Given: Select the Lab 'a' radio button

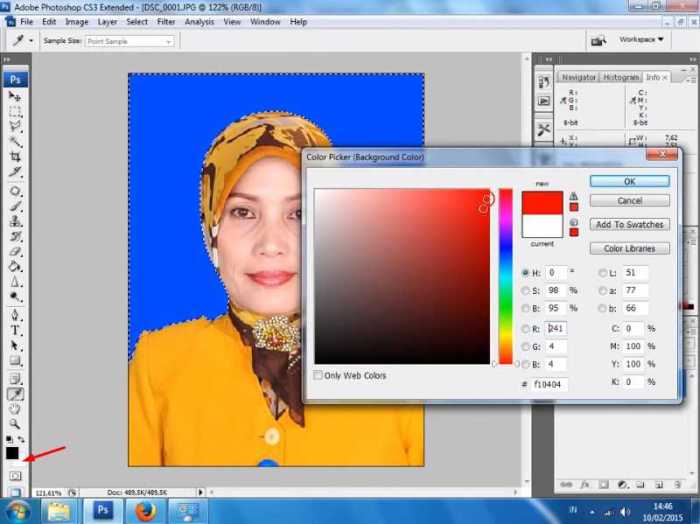Looking at the screenshot, I should tap(603, 291).
